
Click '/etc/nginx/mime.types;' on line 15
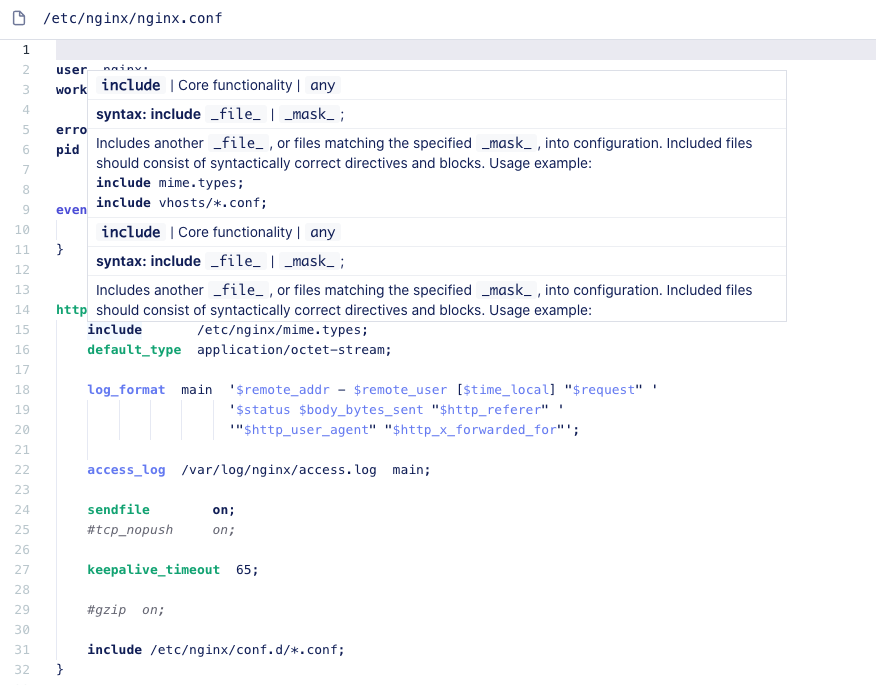coord(283,330)
